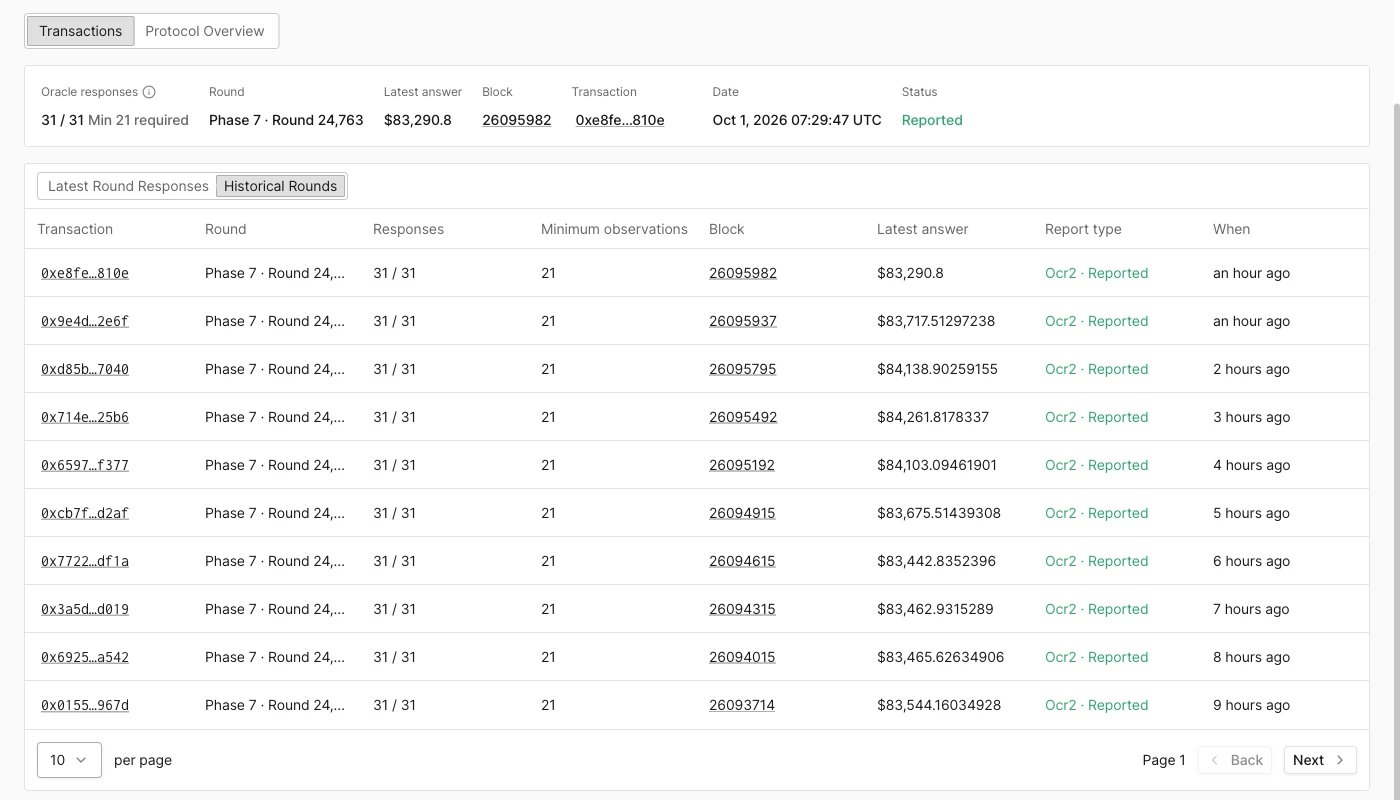
Task: Open block 26094615 link
Action: 742,561
